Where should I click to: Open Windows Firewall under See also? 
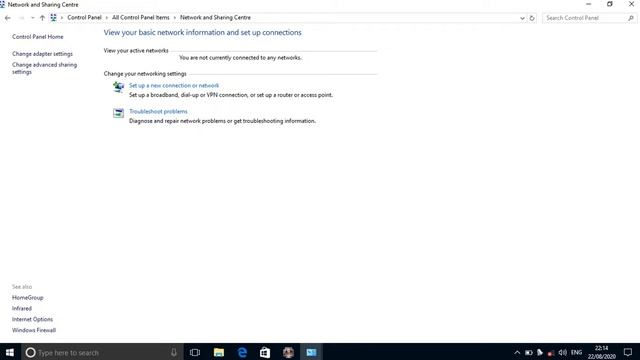pos(34,330)
